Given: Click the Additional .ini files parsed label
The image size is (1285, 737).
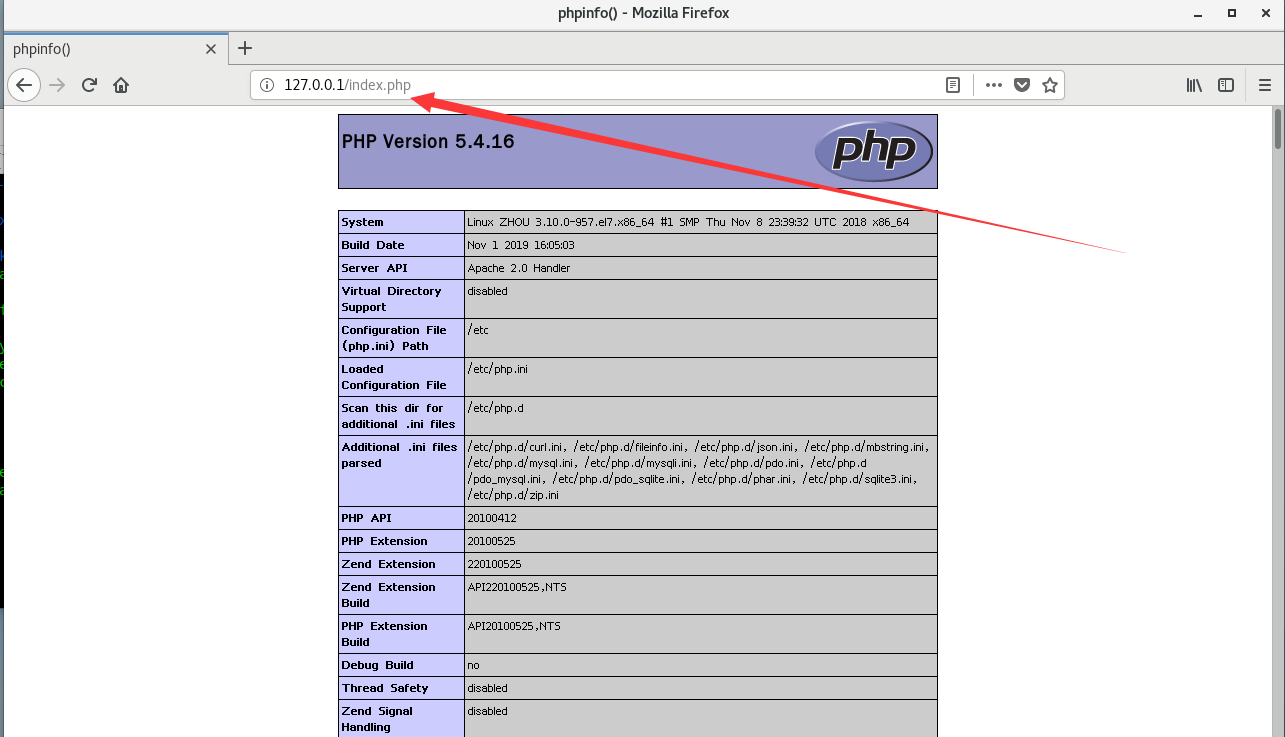Looking at the screenshot, I should [399, 455].
